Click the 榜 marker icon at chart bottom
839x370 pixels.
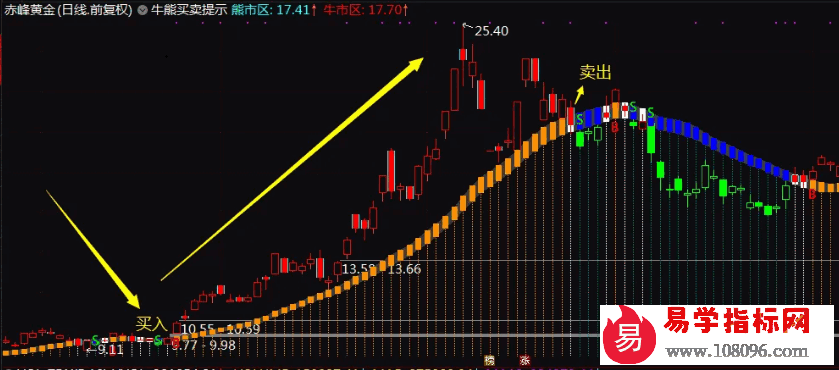pyautogui.click(x=489, y=359)
